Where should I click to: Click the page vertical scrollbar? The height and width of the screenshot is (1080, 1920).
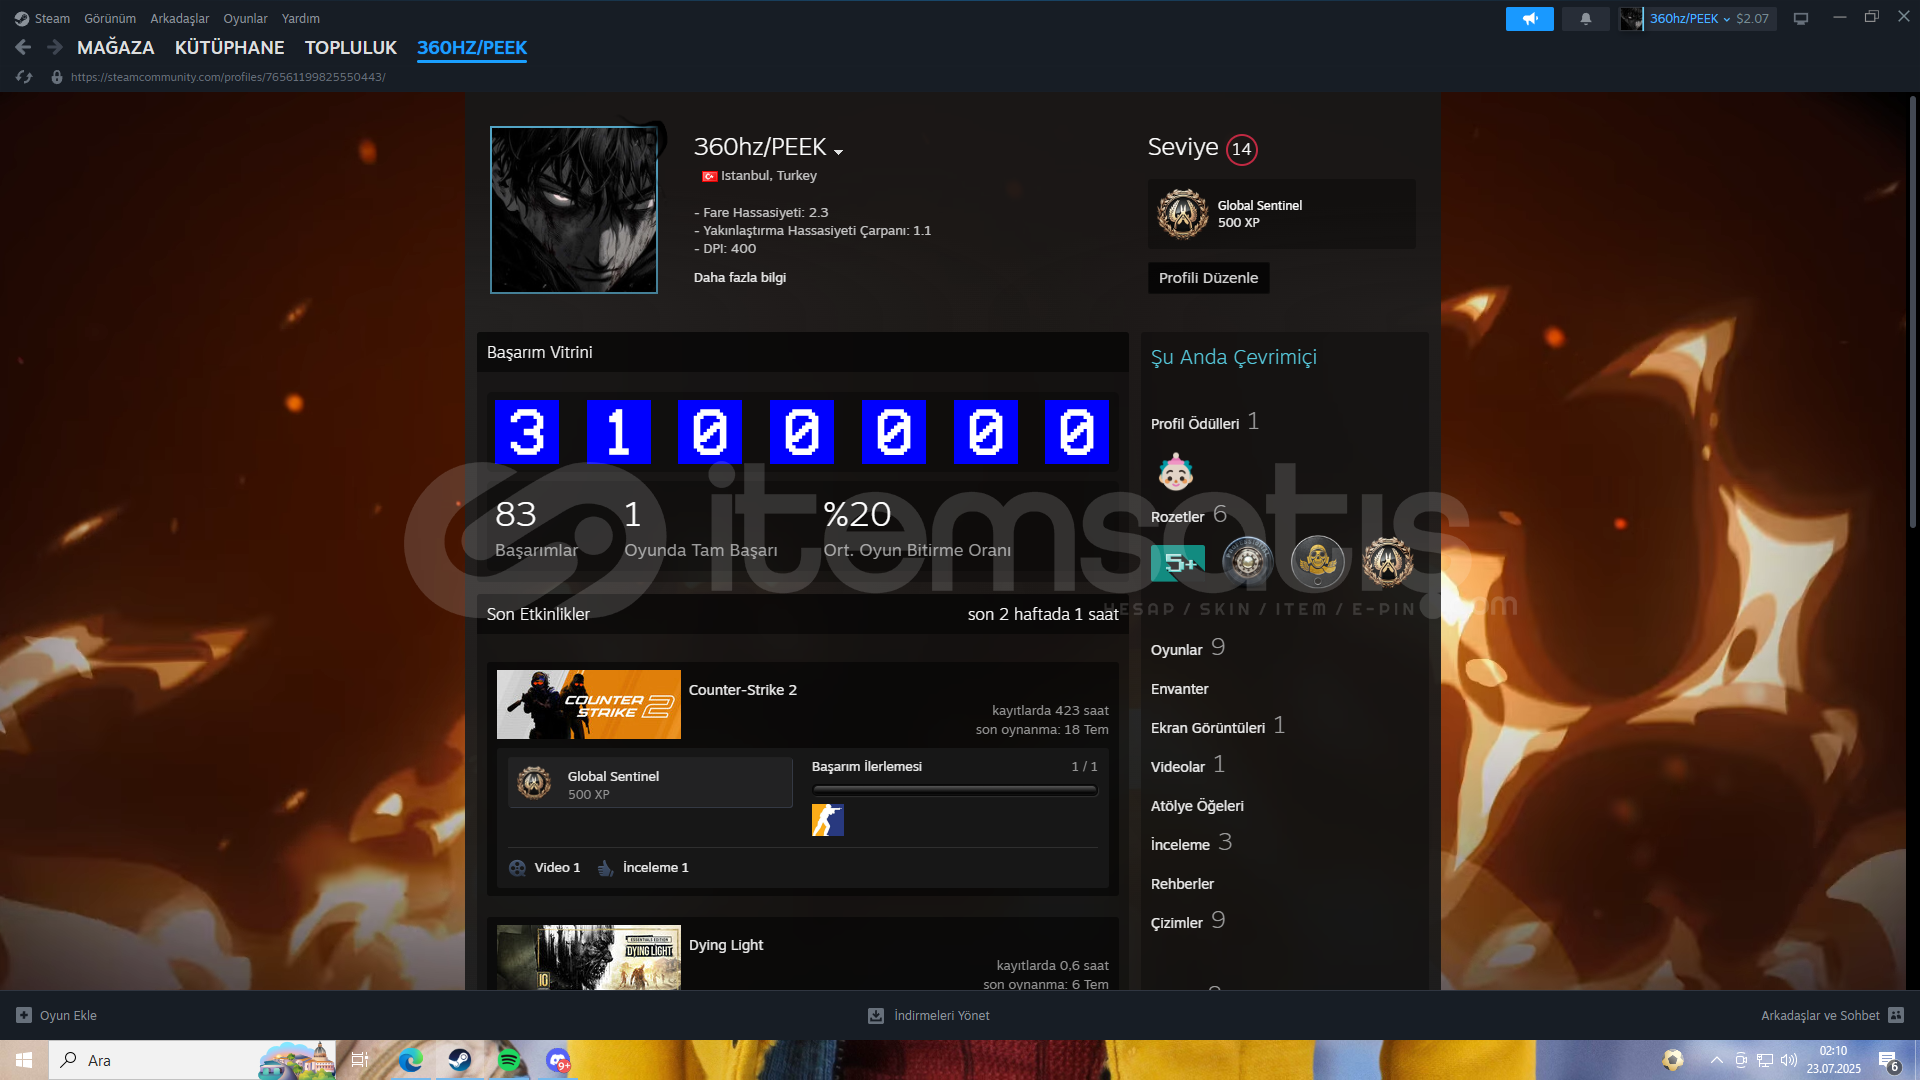click(x=1912, y=310)
